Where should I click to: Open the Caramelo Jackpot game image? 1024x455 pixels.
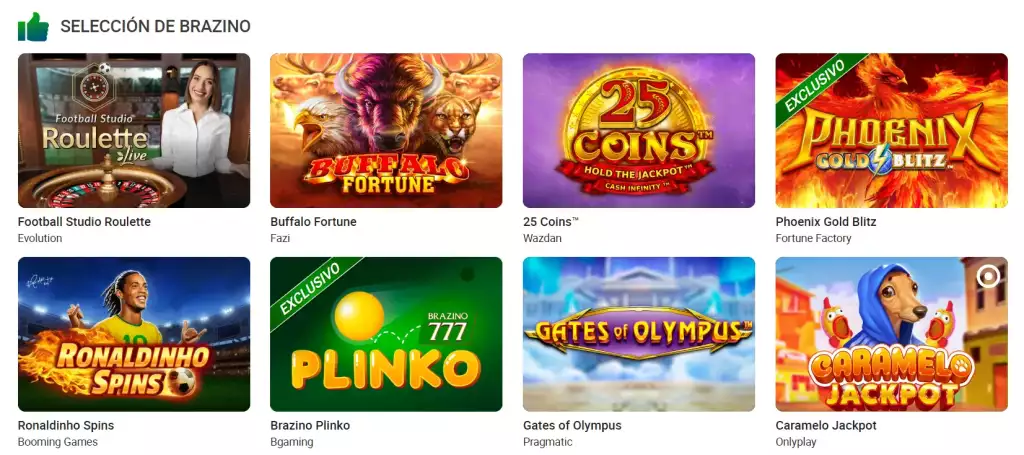891,345
